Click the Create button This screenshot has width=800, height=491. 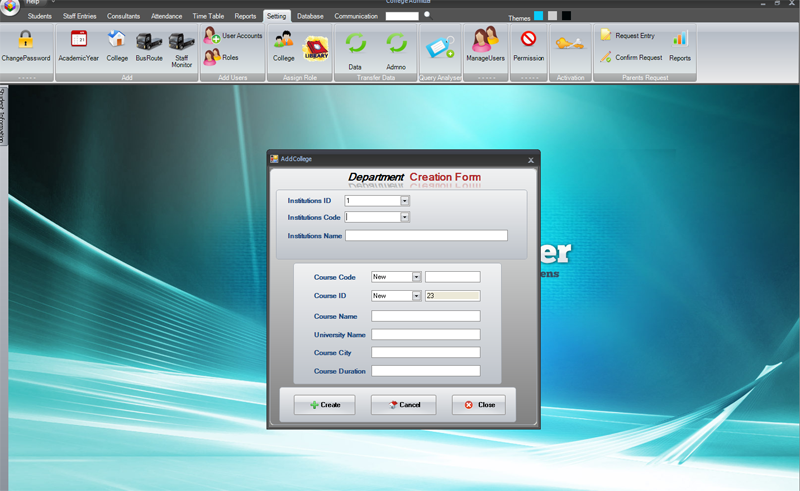click(324, 405)
